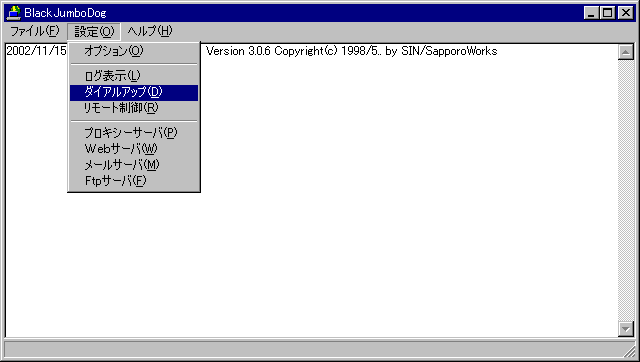Minimize the BlackJumboDog window
Image resolution: width=640 pixels, height=362 pixels.
click(x=591, y=13)
